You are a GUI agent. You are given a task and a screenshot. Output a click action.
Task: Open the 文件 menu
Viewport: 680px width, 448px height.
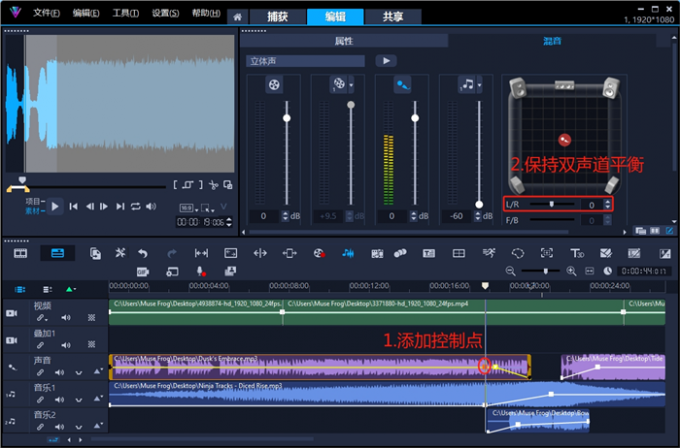click(x=46, y=14)
